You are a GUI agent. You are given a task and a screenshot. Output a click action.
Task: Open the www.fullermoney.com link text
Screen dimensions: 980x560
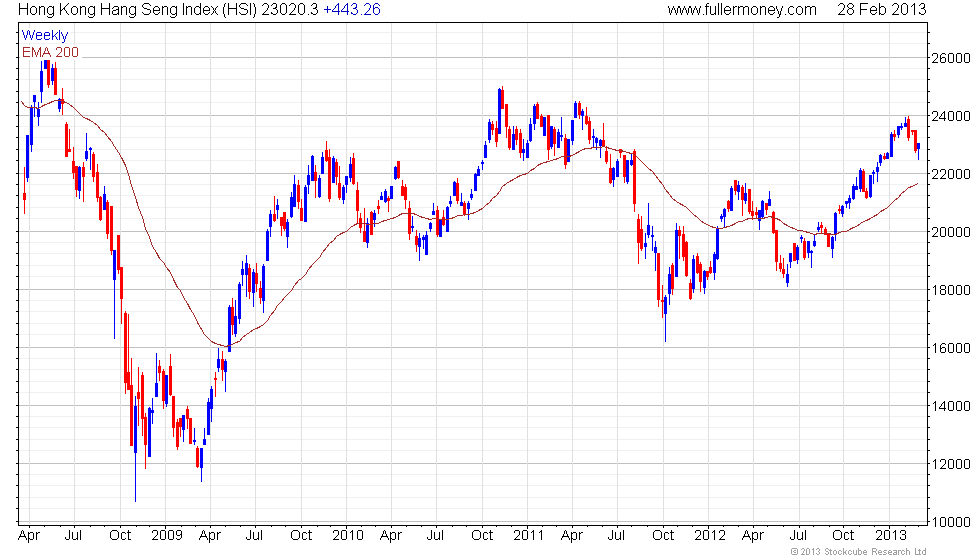point(742,9)
